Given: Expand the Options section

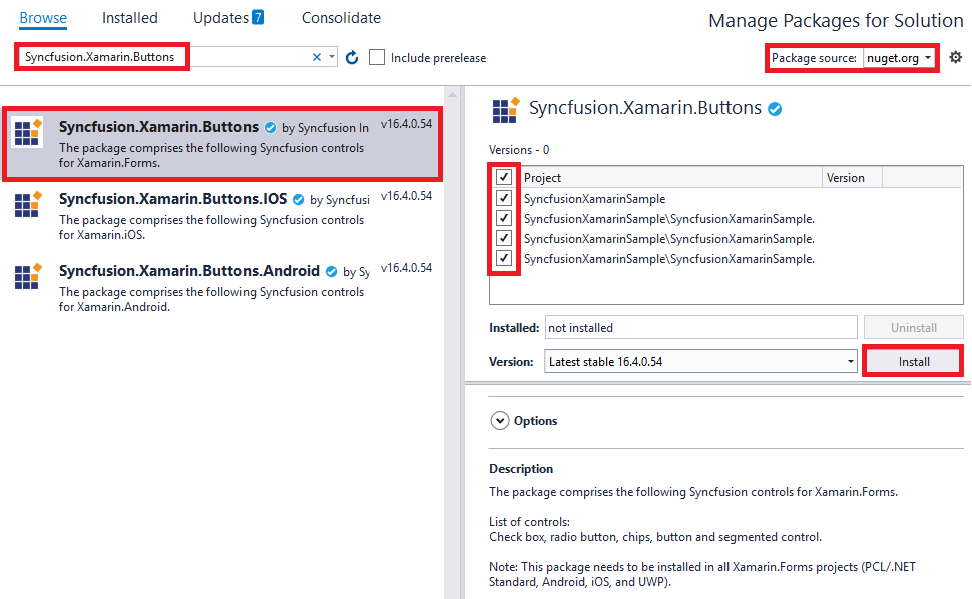Looking at the screenshot, I should [500, 421].
